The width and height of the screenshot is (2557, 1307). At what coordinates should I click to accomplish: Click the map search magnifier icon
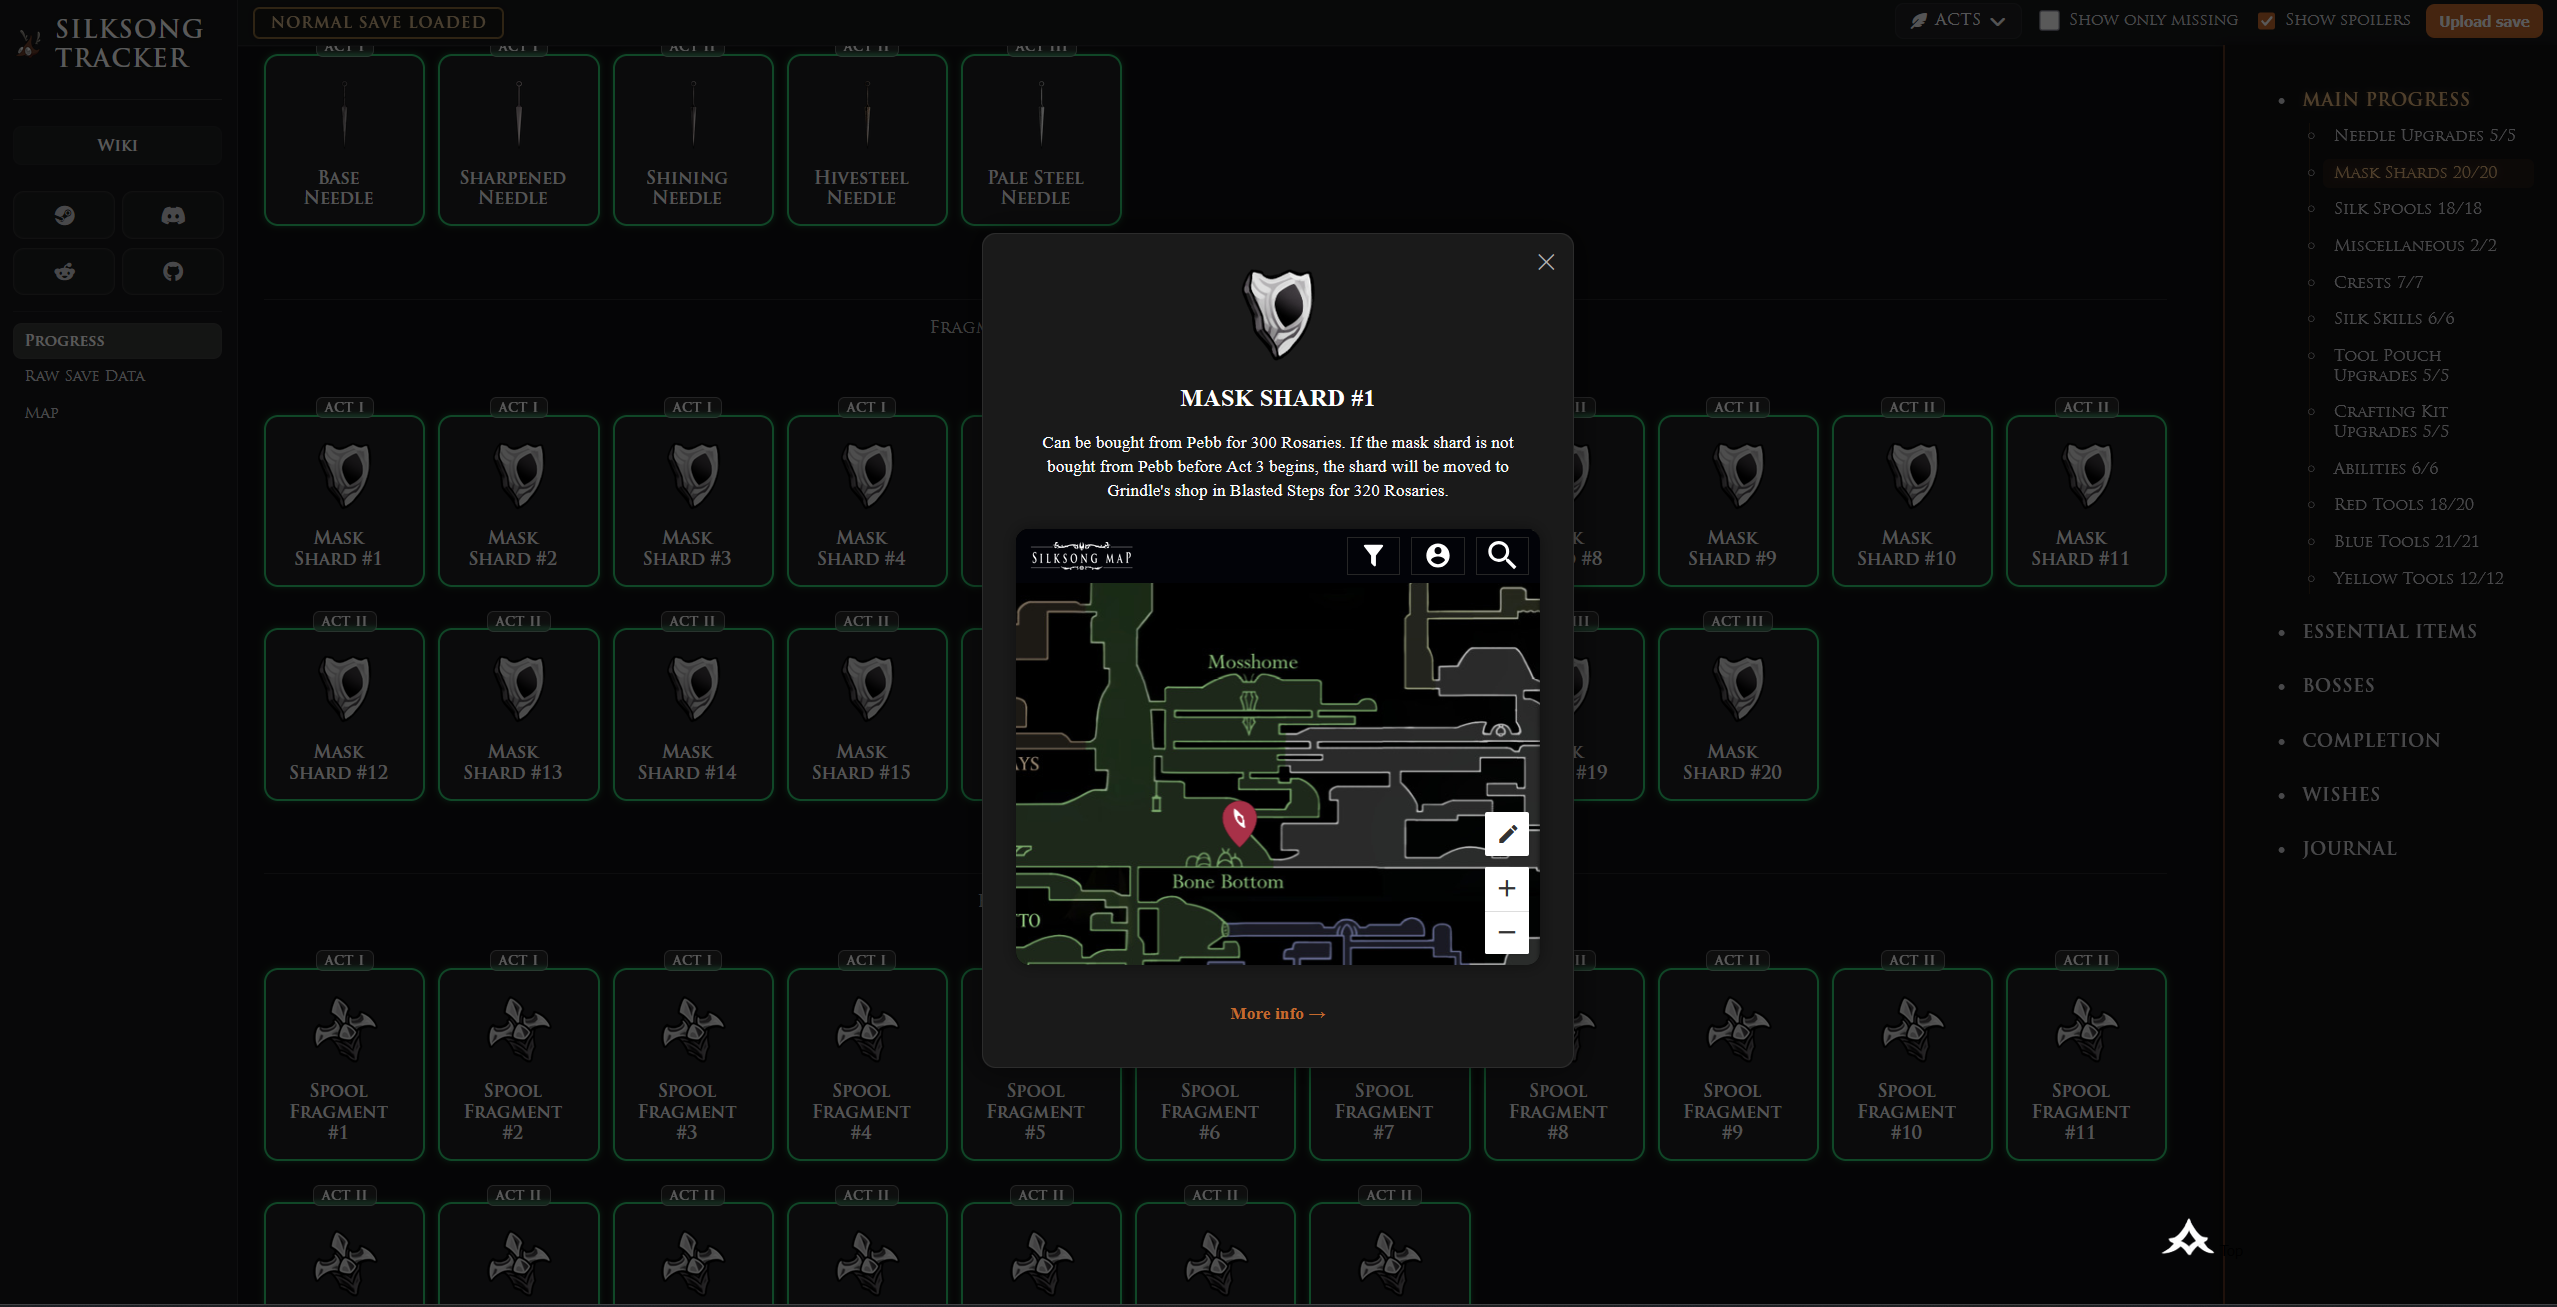coord(1501,555)
